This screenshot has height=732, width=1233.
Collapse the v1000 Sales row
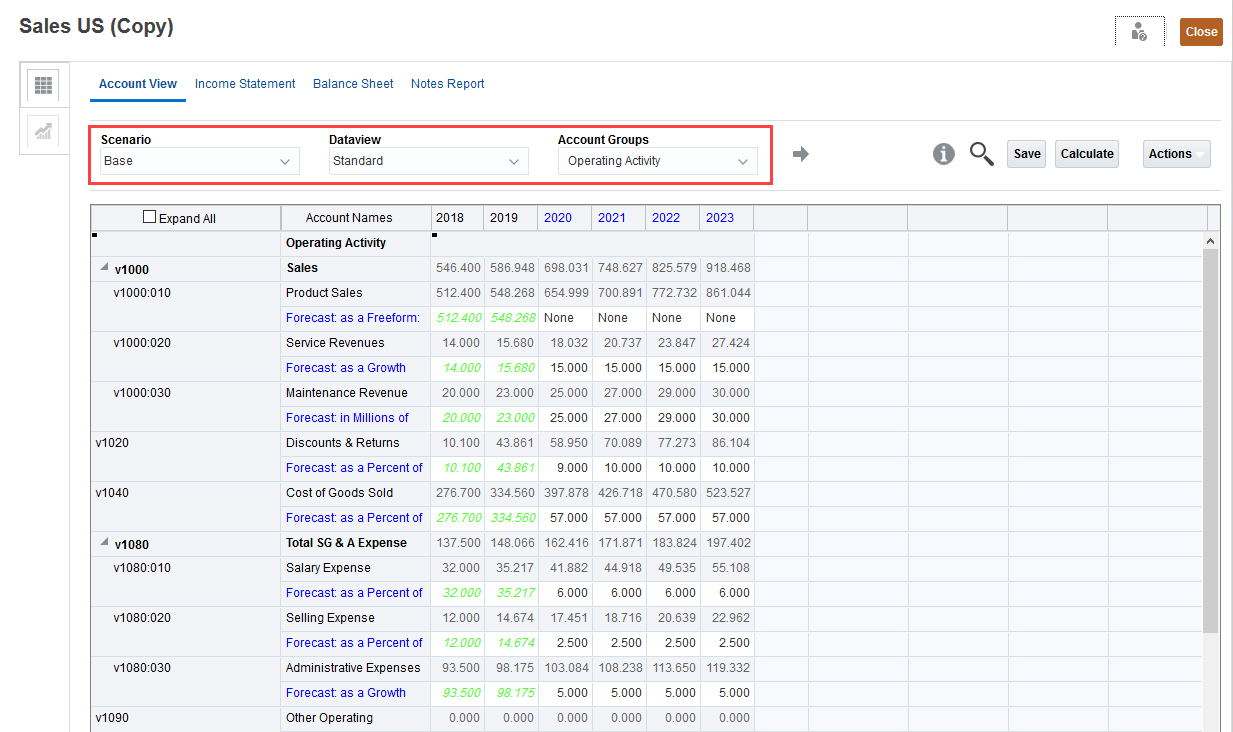(x=104, y=269)
